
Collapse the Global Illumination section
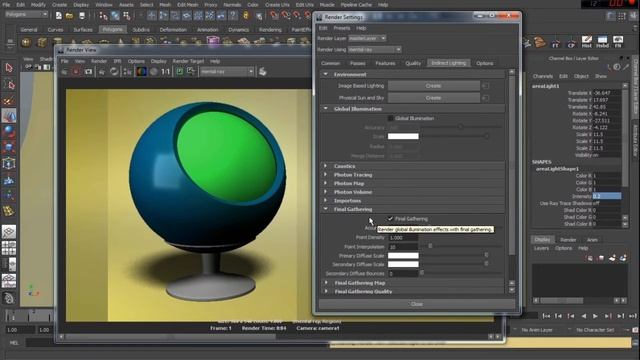pyautogui.click(x=326, y=109)
